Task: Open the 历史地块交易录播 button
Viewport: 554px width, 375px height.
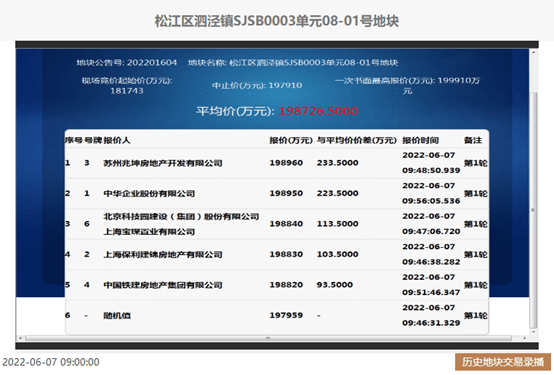Action: (502, 362)
